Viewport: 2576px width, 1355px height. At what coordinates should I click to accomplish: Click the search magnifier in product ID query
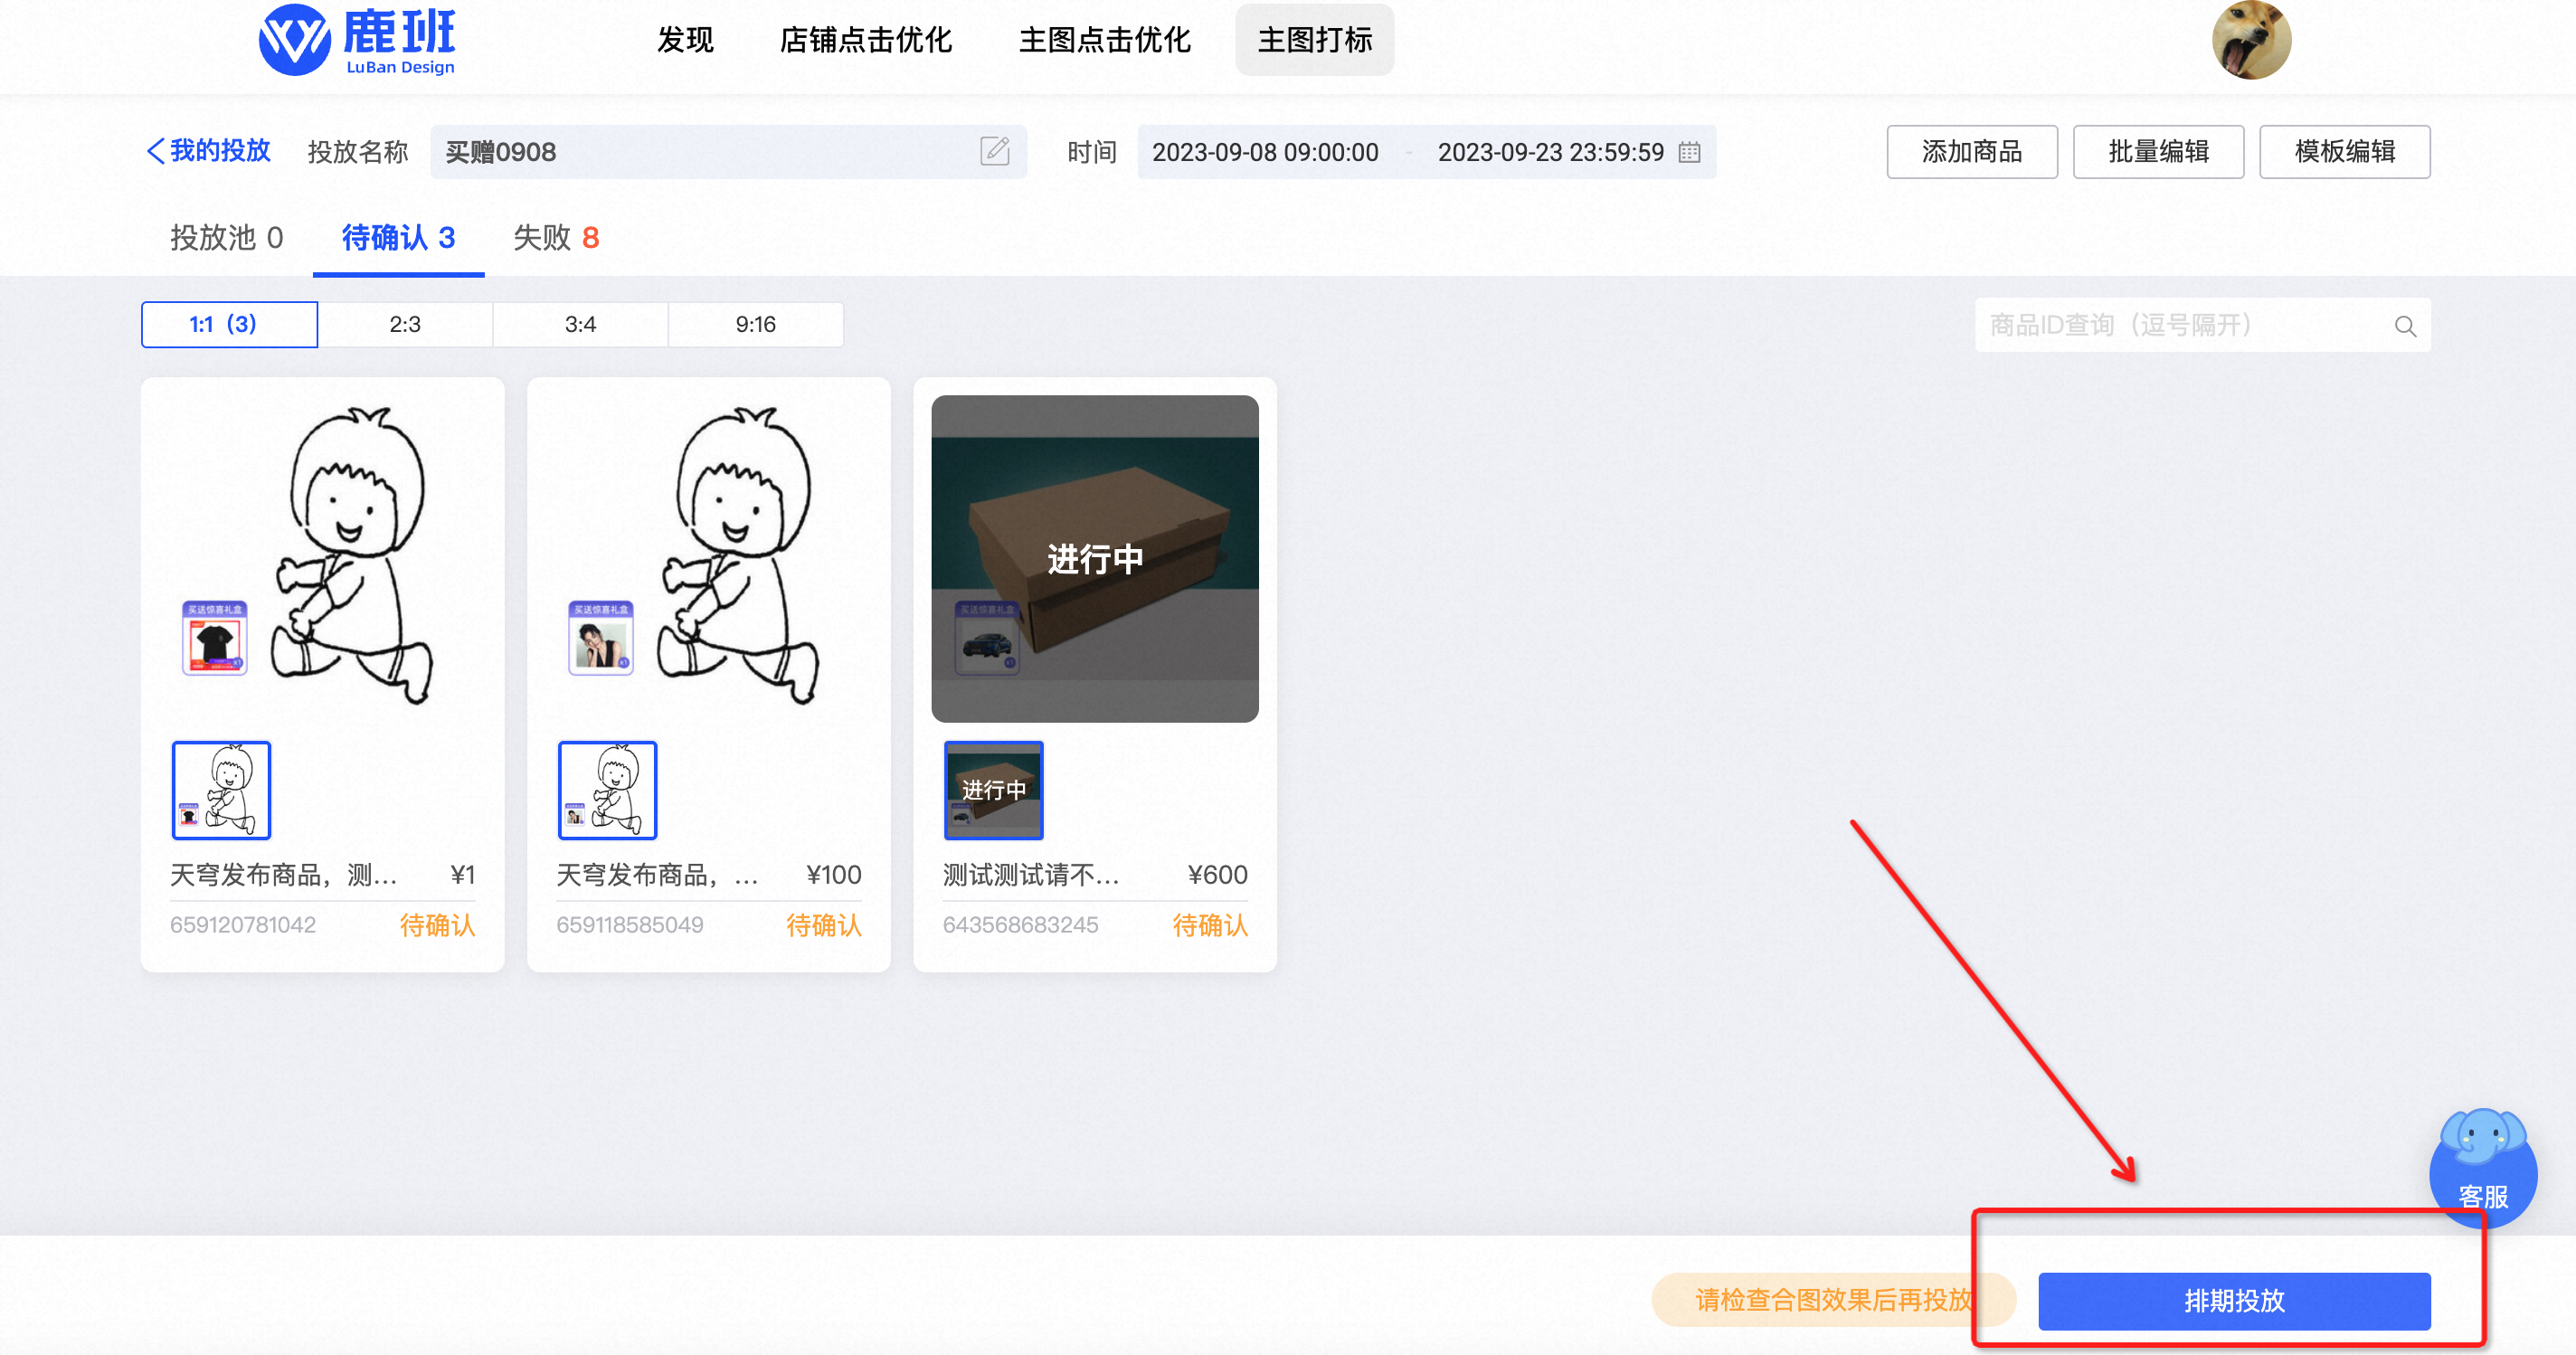tap(2405, 326)
